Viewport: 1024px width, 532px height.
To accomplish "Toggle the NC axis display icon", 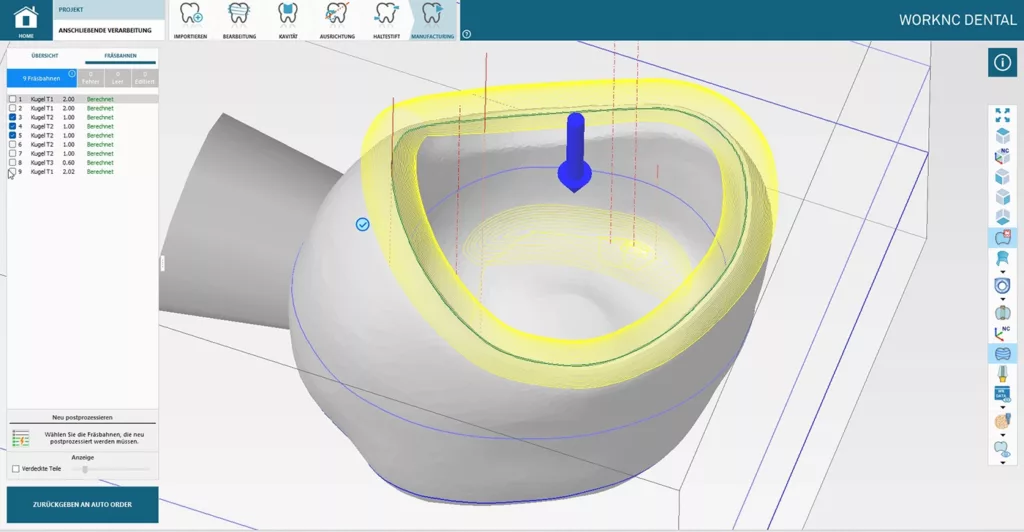I will tap(1002, 333).
